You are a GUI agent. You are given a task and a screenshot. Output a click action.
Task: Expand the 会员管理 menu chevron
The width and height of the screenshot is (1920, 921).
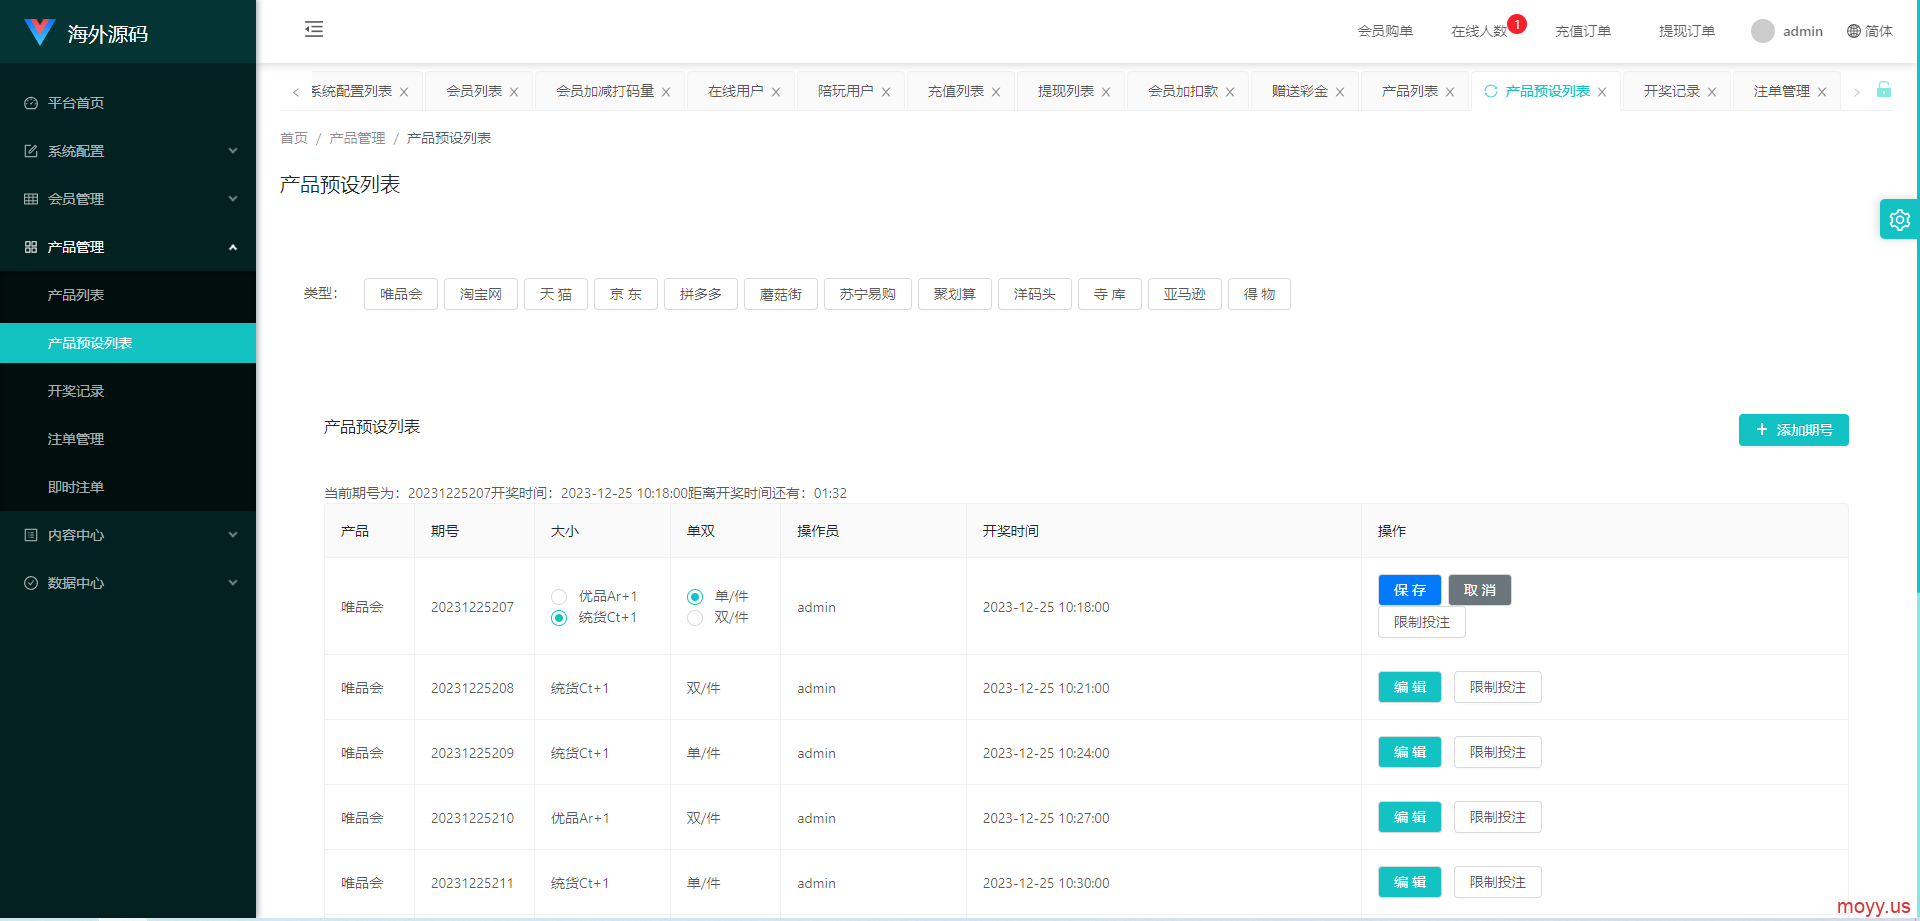tap(233, 199)
